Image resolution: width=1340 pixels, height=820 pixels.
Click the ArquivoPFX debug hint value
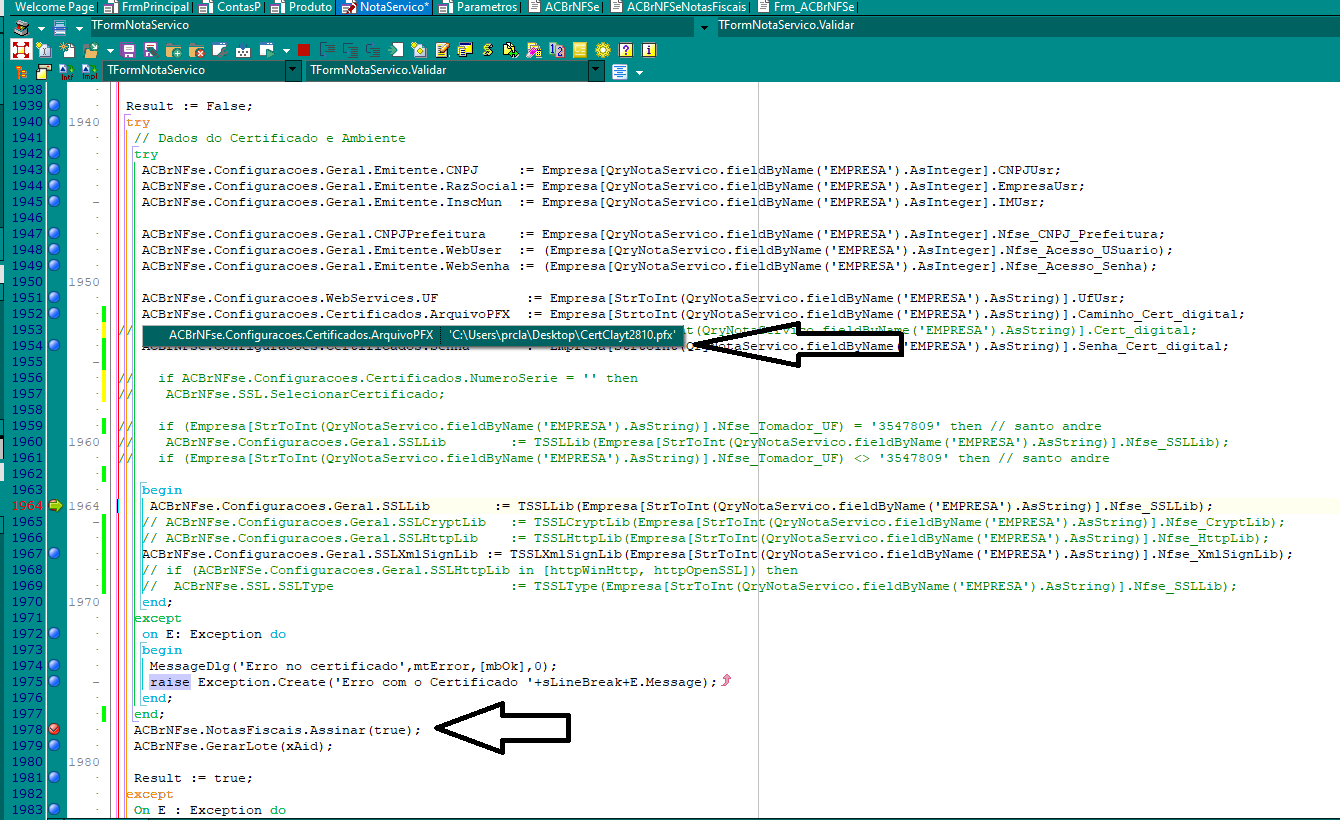coord(562,335)
